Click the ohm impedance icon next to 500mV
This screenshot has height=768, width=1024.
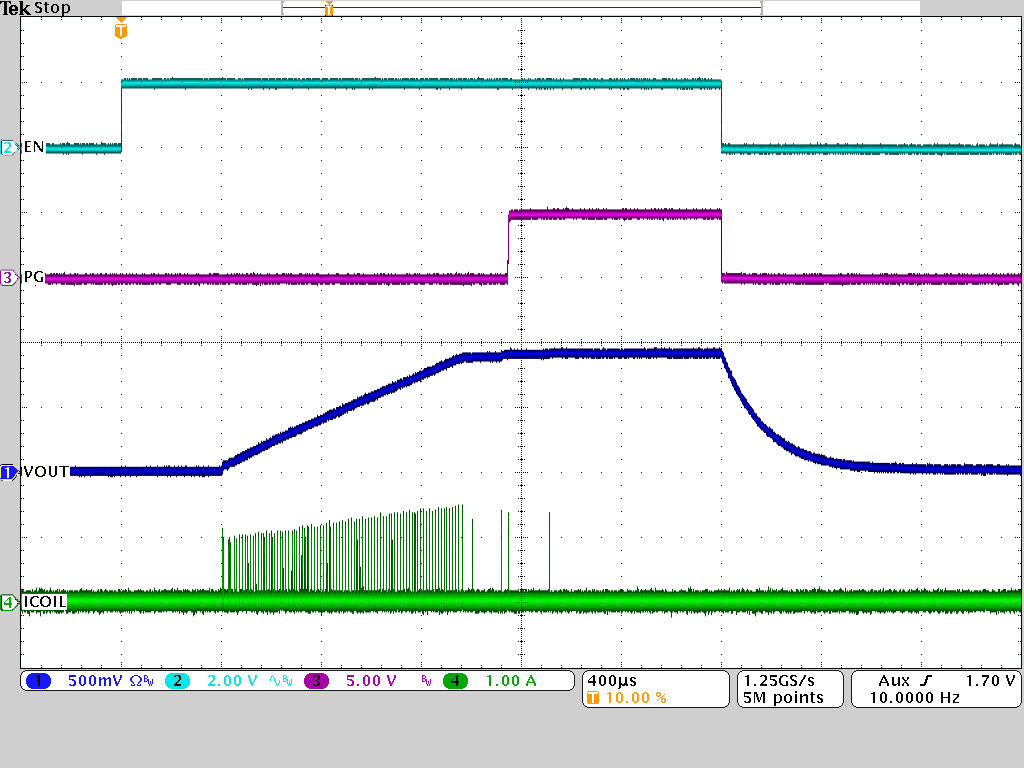[x=134, y=680]
